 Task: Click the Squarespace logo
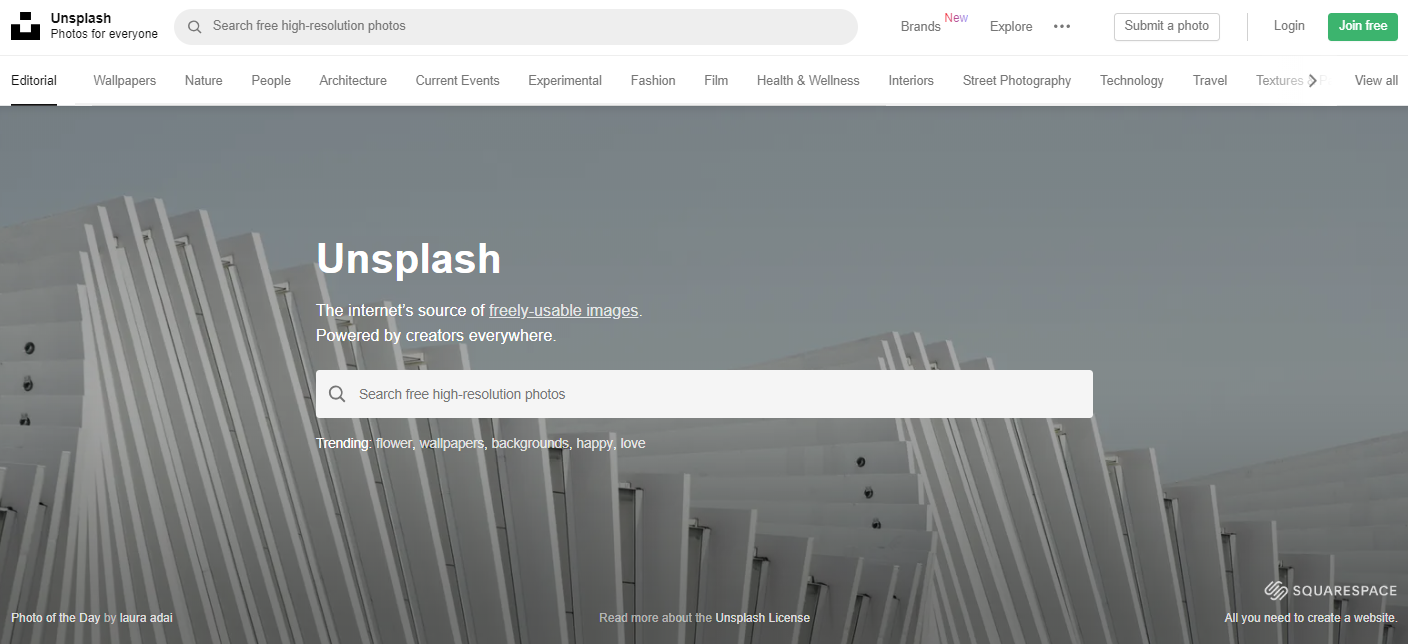coord(1330,591)
